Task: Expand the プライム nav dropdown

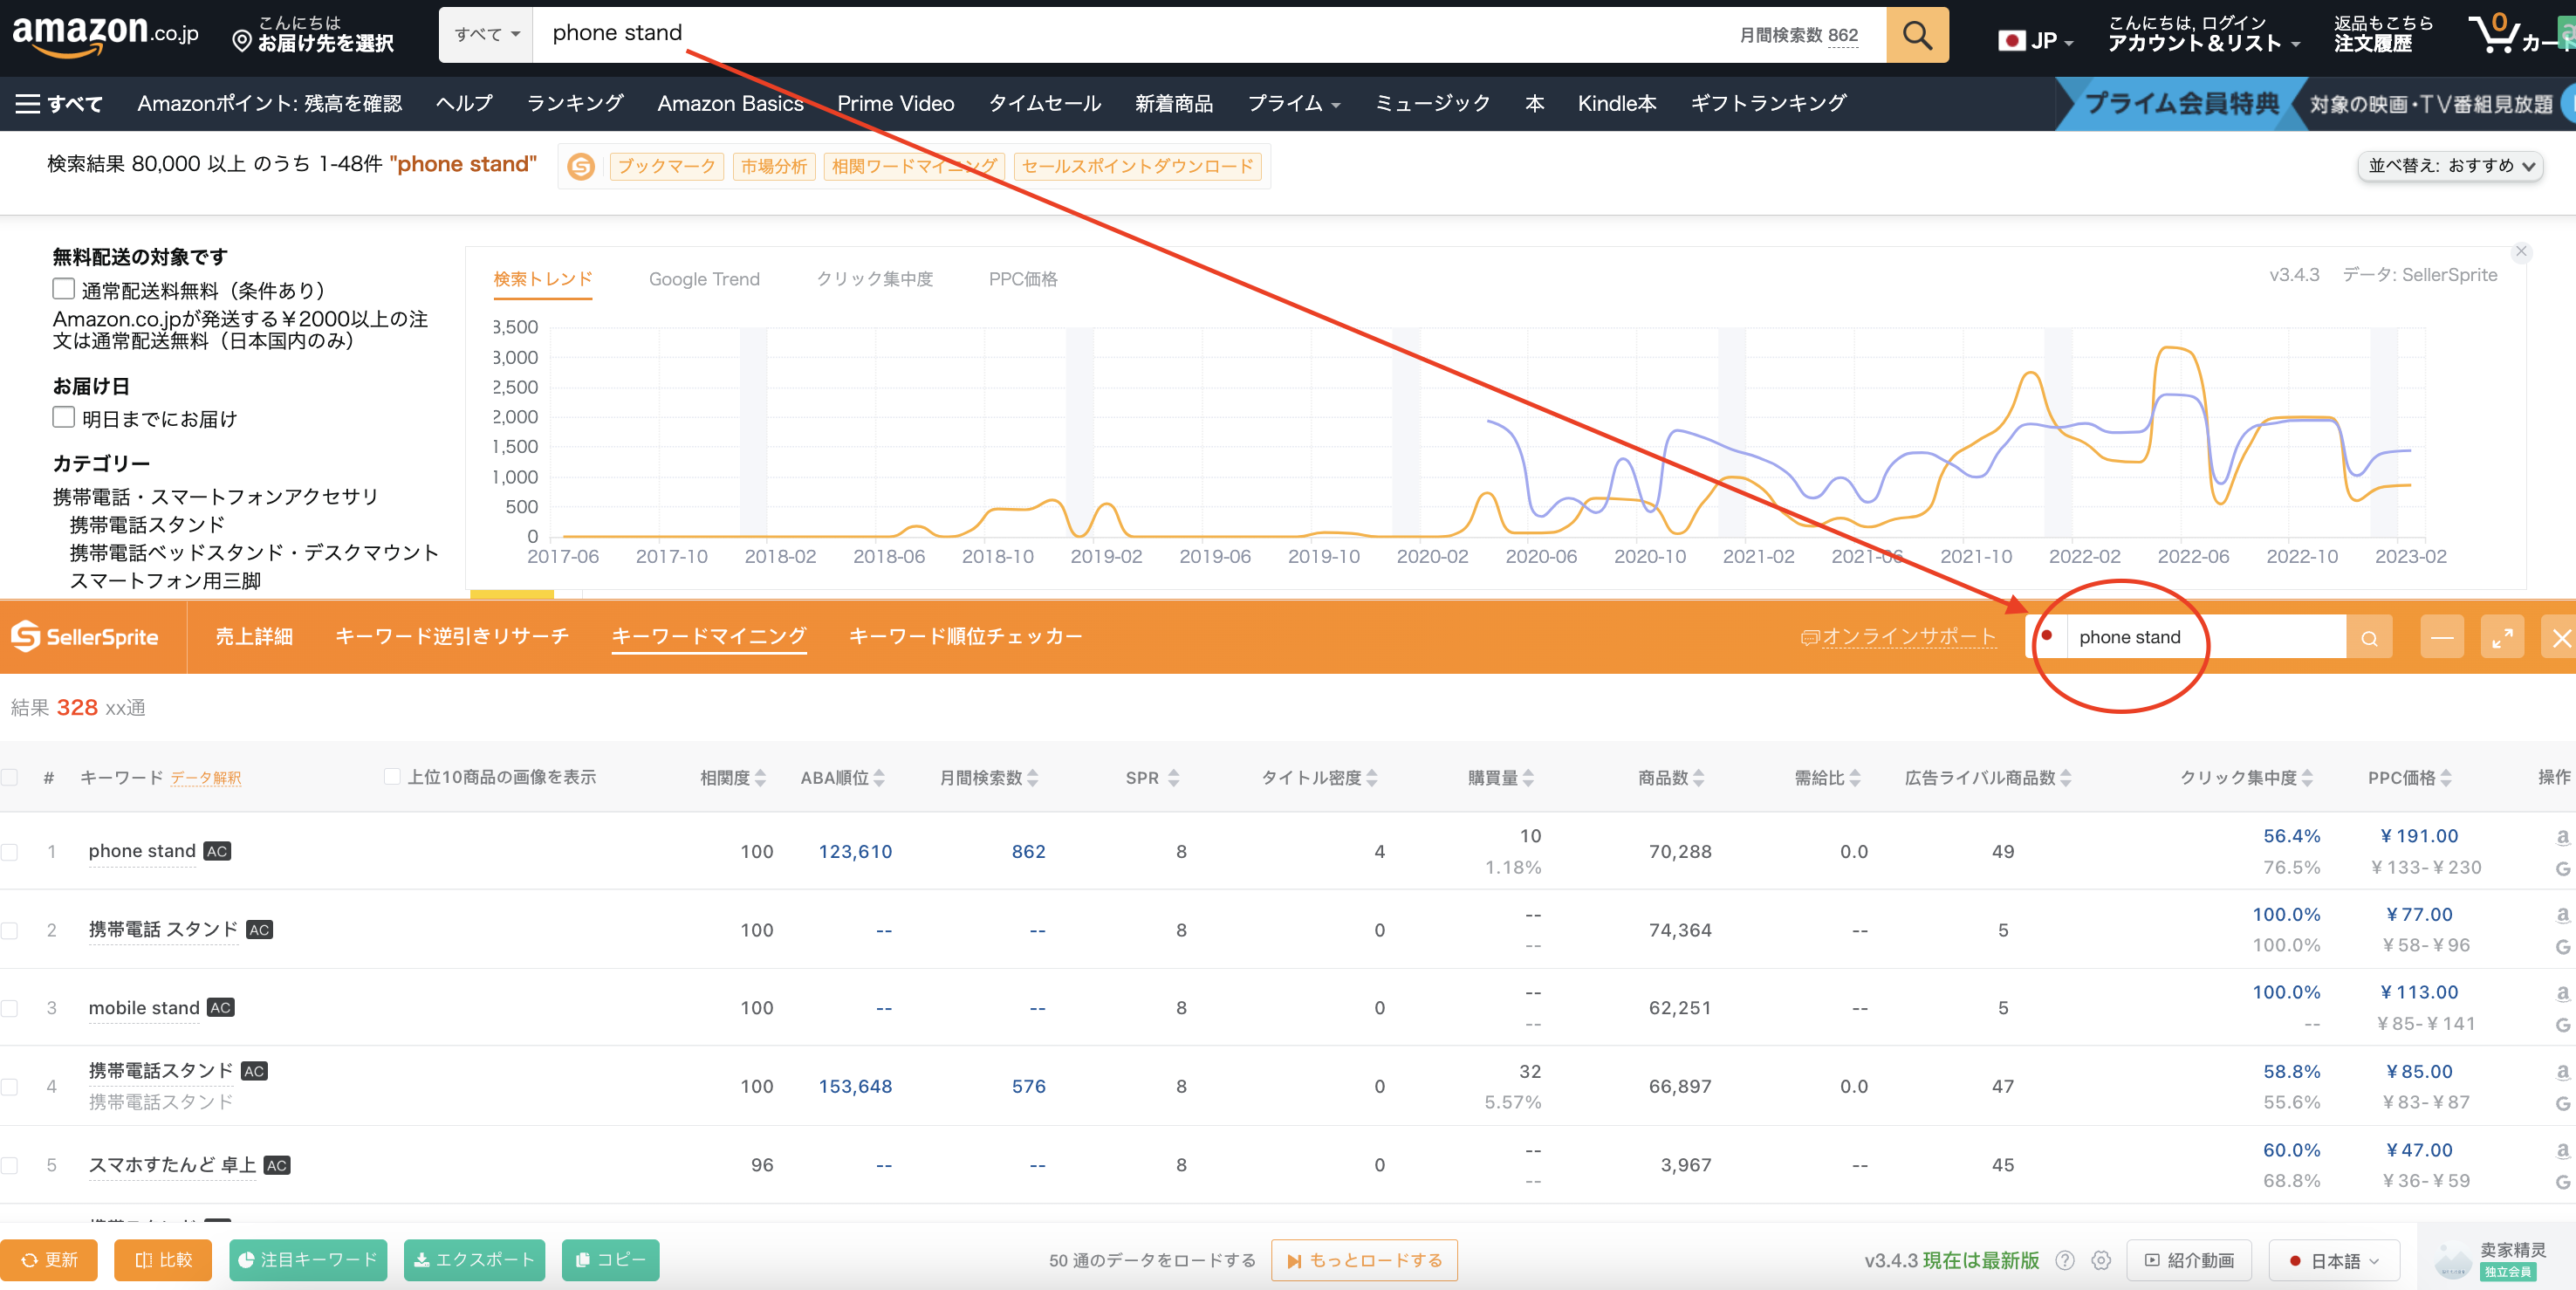Action: click(x=1293, y=103)
